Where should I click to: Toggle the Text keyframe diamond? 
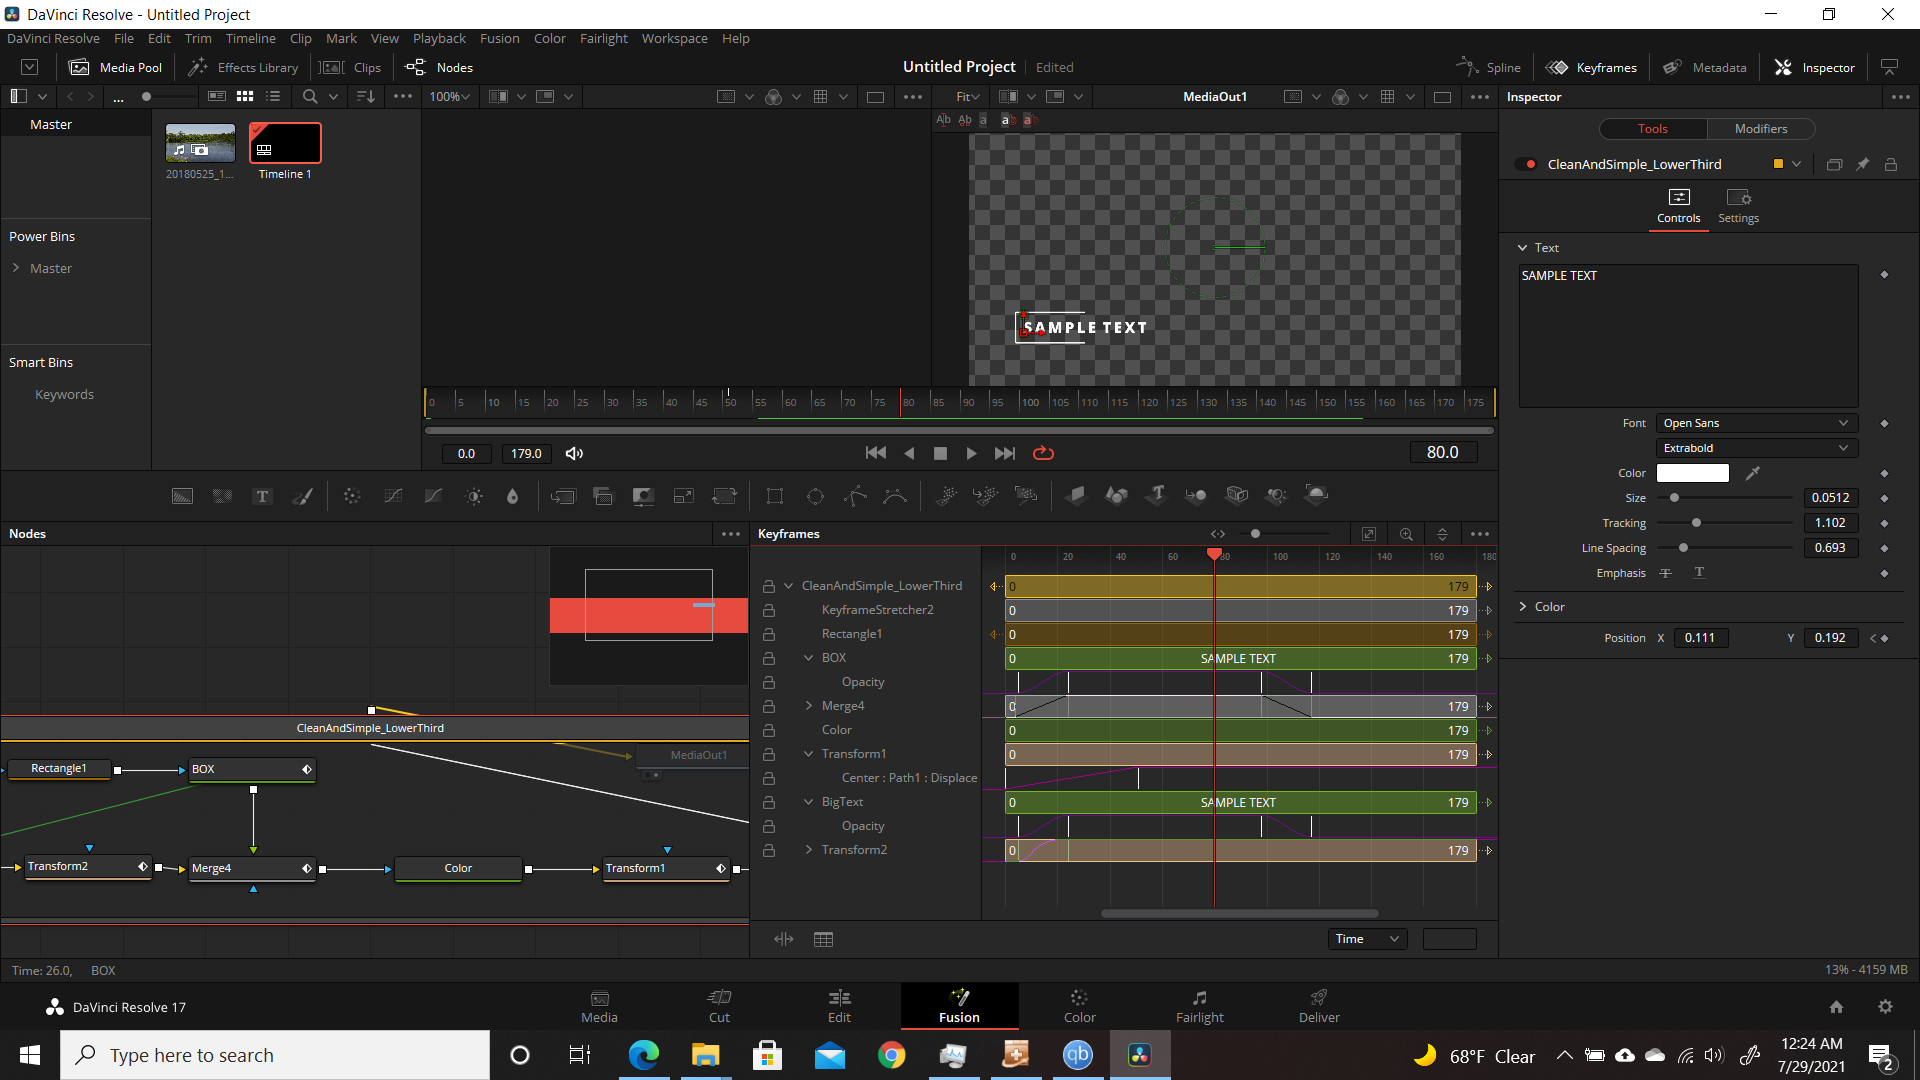pos(1884,274)
